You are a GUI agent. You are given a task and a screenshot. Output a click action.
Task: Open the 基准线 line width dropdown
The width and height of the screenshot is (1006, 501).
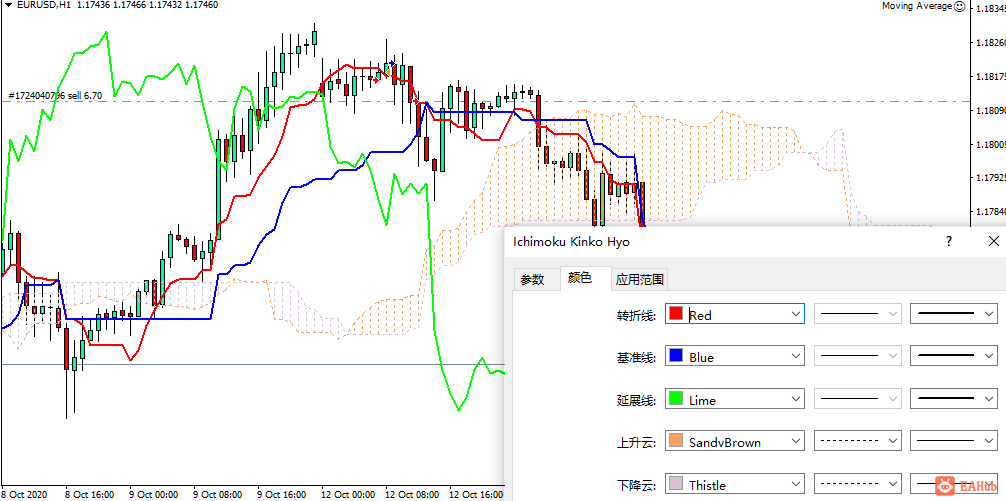tap(954, 357)
